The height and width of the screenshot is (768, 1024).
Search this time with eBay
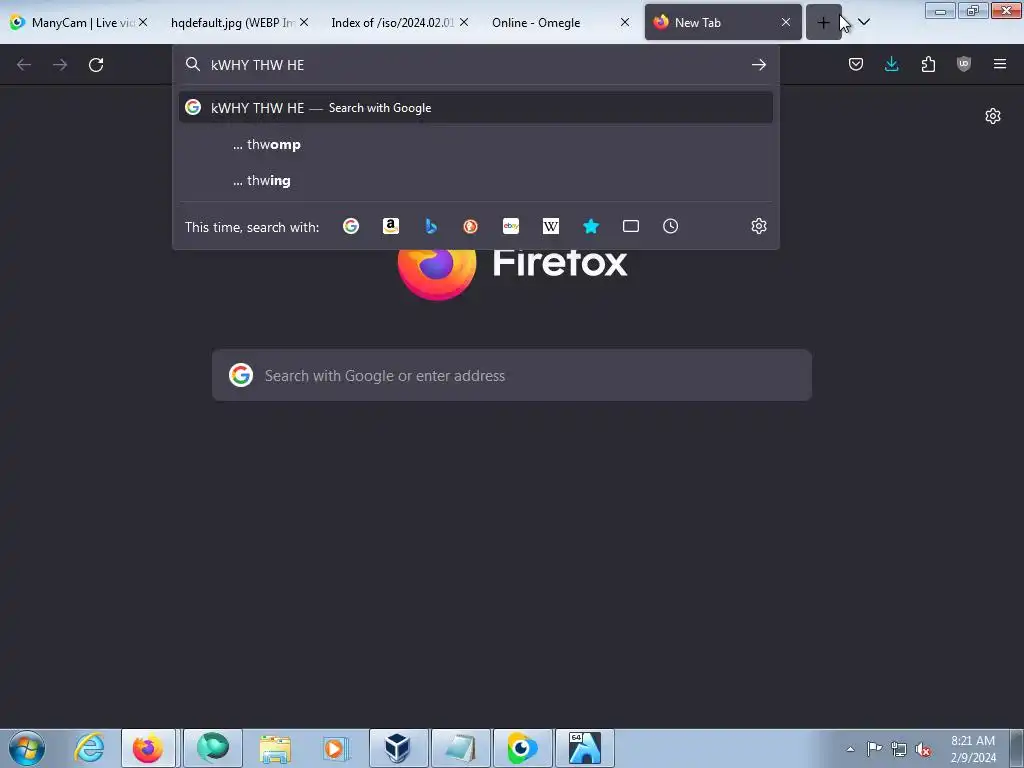(x=511, y=226)
